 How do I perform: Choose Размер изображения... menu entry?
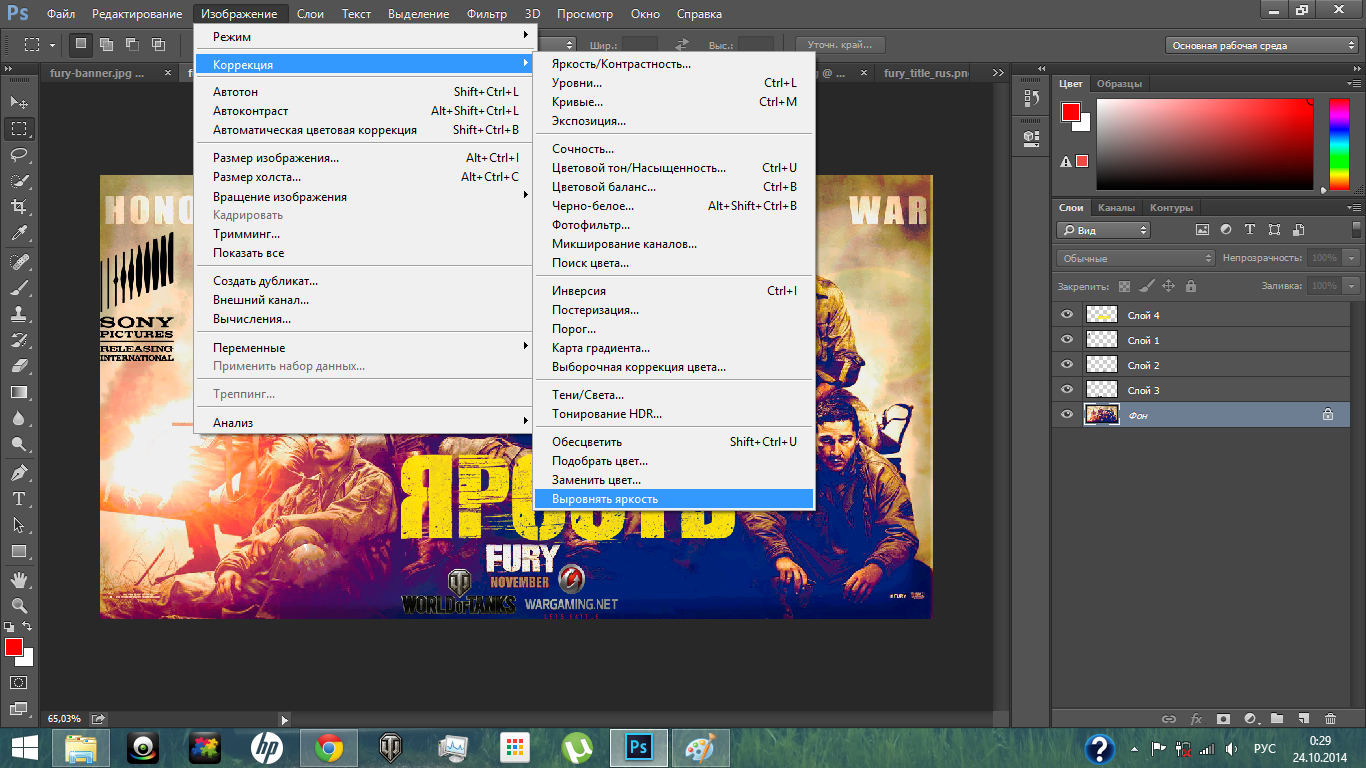click(366, 158)
